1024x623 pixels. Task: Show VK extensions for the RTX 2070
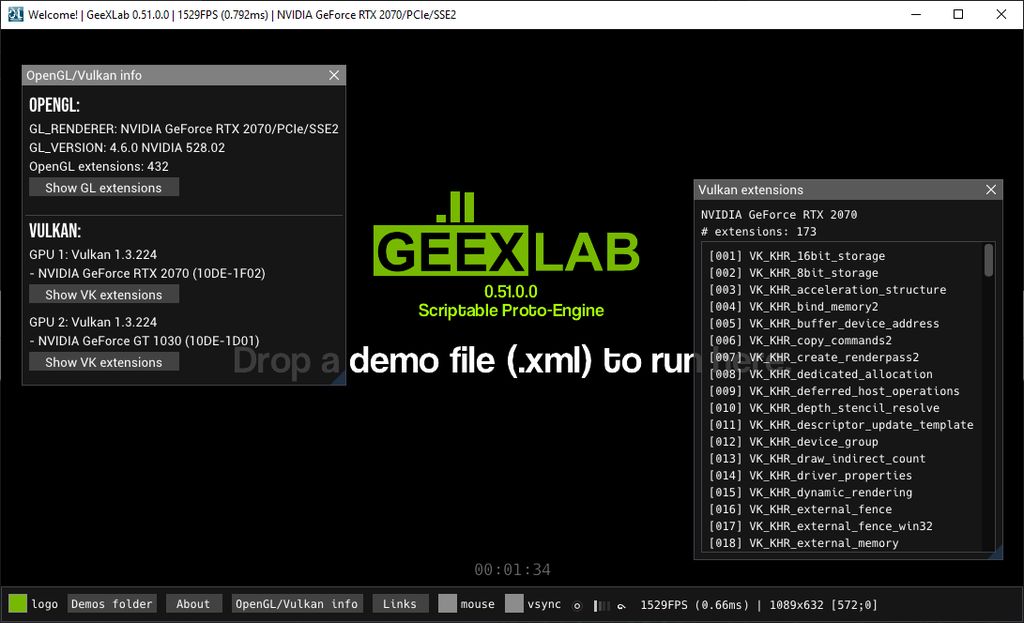coord(104,295)
